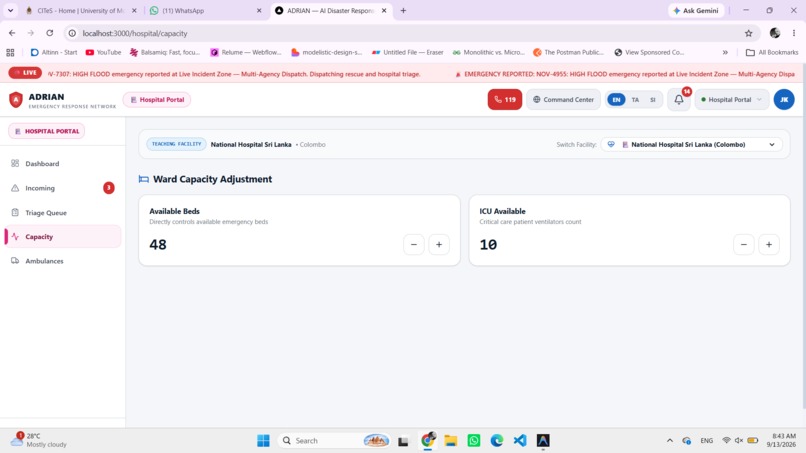Select Capacity in the sidebar
This screenshot has width=806, height=453.
[62, 237]
